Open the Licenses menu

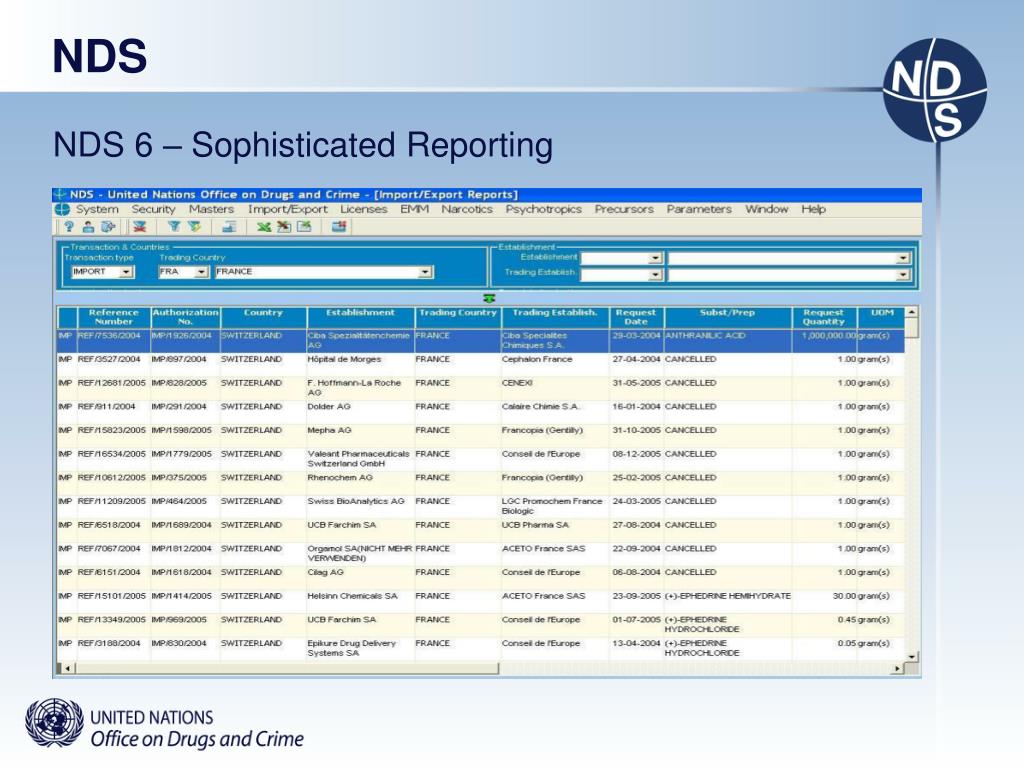pyautogui.click(x=364, y=209)
